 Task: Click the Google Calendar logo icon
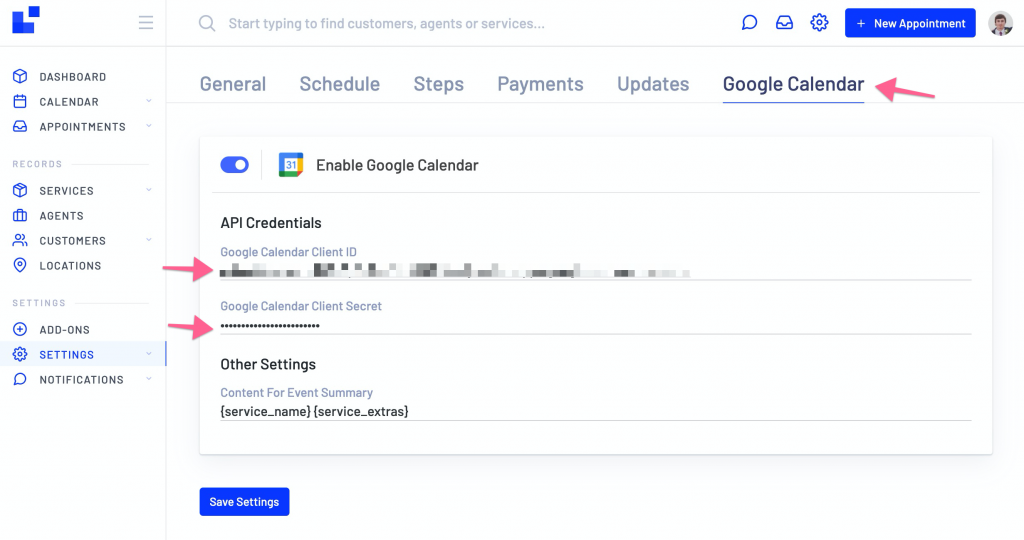click(291, 165)
